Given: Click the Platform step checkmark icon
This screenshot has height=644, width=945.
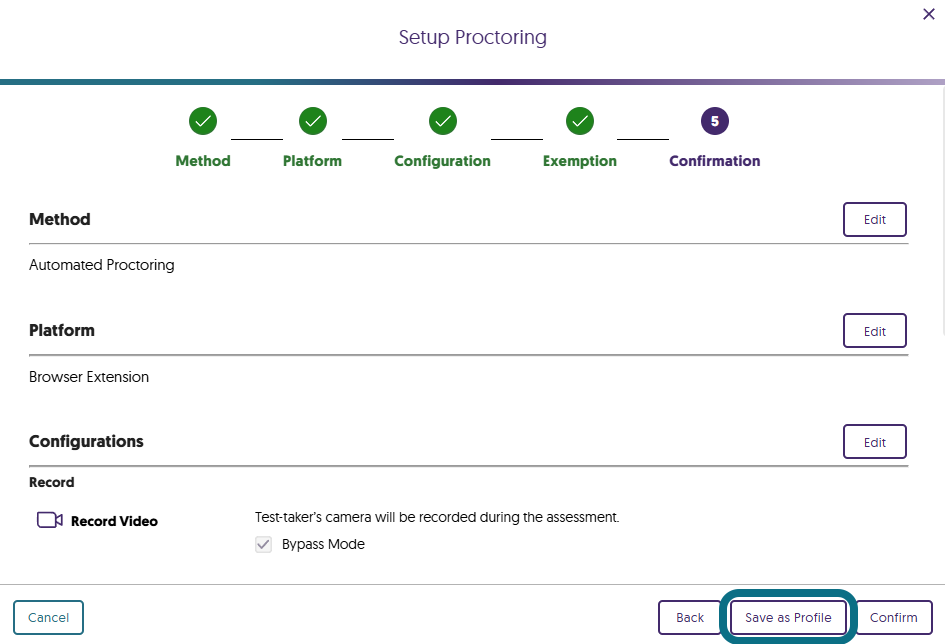Looking at the screenshot, I should [x=313, y=121].
